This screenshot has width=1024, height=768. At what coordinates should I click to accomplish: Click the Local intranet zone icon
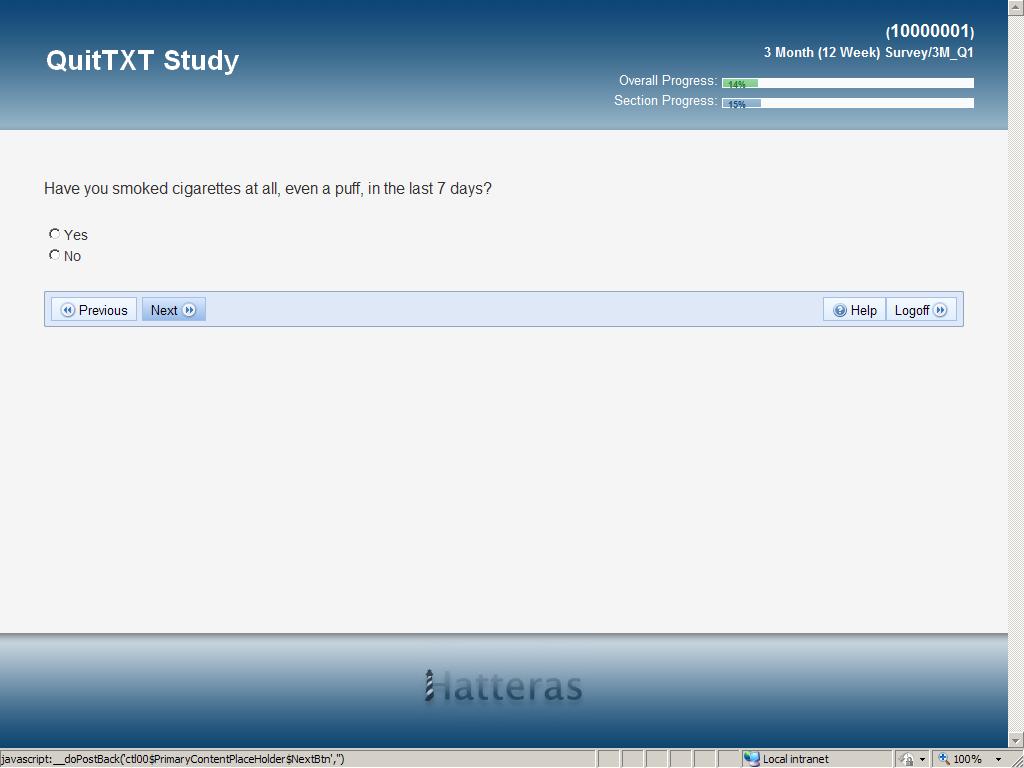click(752, 759)
